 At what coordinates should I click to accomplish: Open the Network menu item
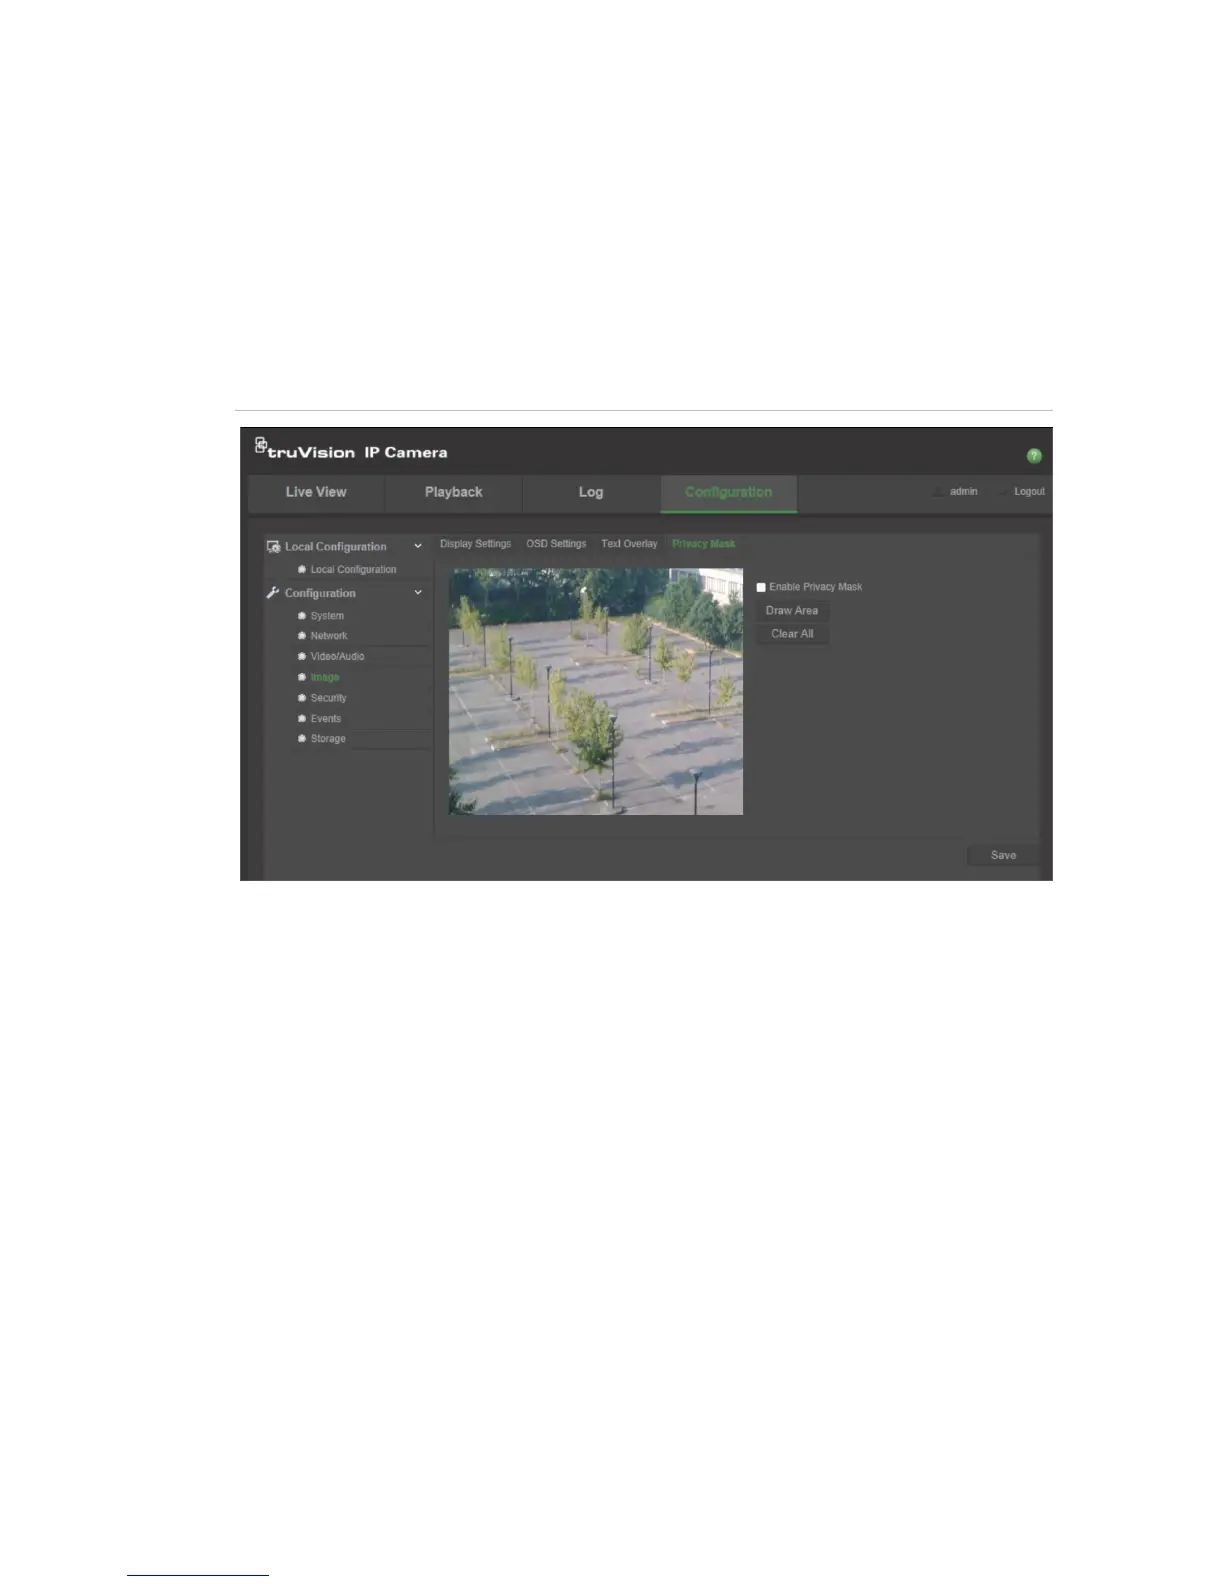click(329, 636)
